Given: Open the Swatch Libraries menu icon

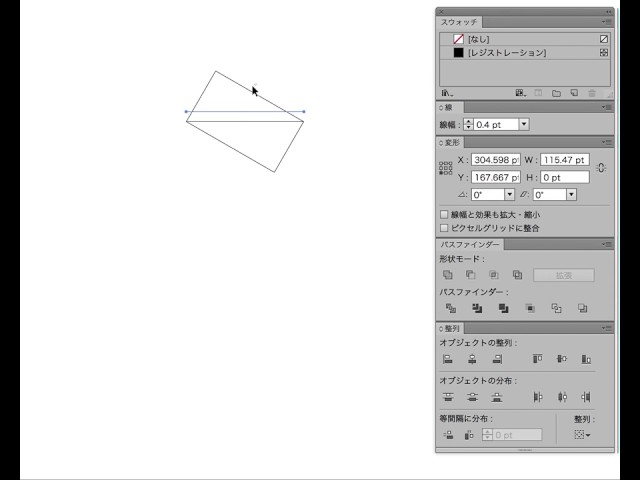Looking at the screenshot, I should [x=447, y=93].
